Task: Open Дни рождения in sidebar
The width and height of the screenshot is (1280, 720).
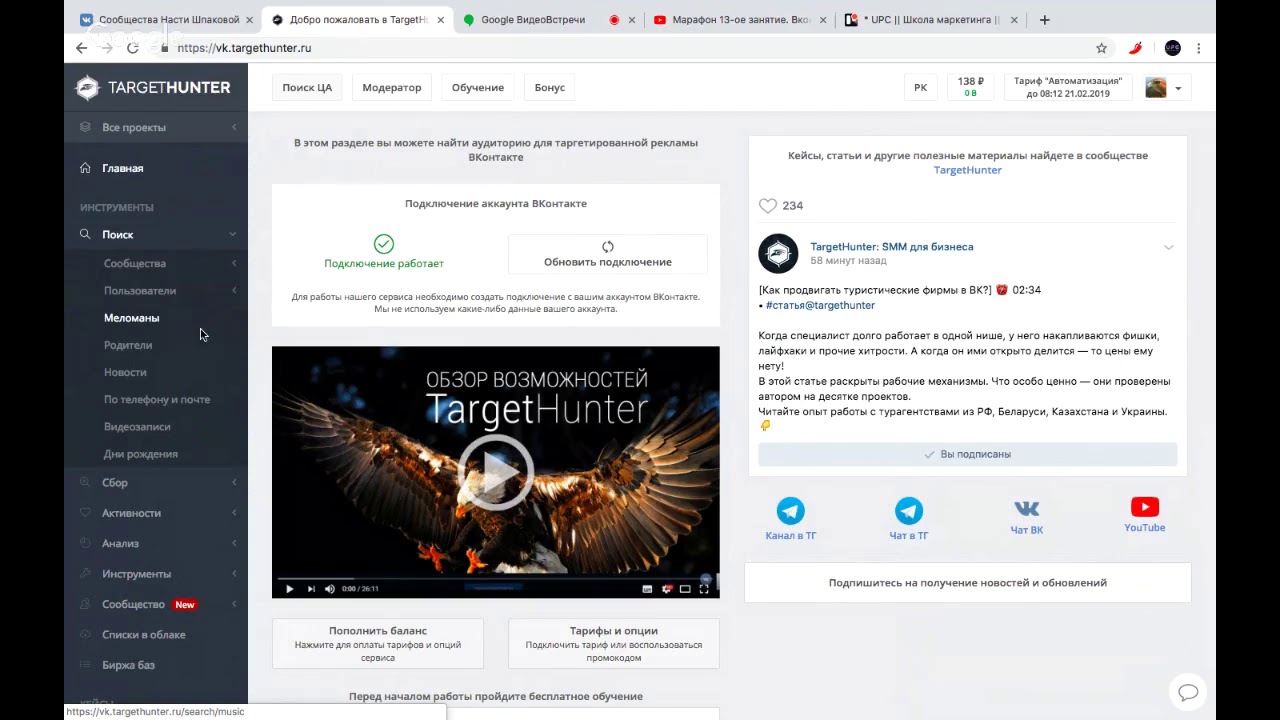Action: [x=141, y=454]
